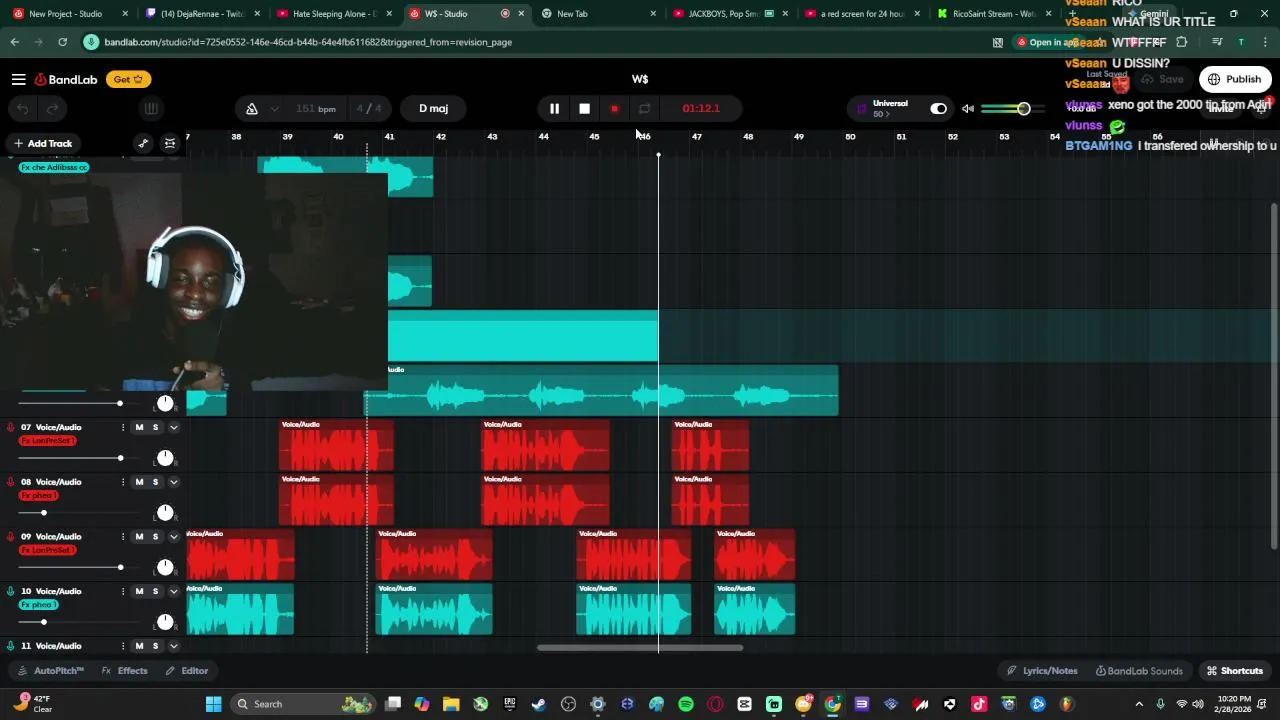Image resolution: width=1280 pixels, height=720 pixels.
Task: Toggle the track height view icon
Action: 170,143
